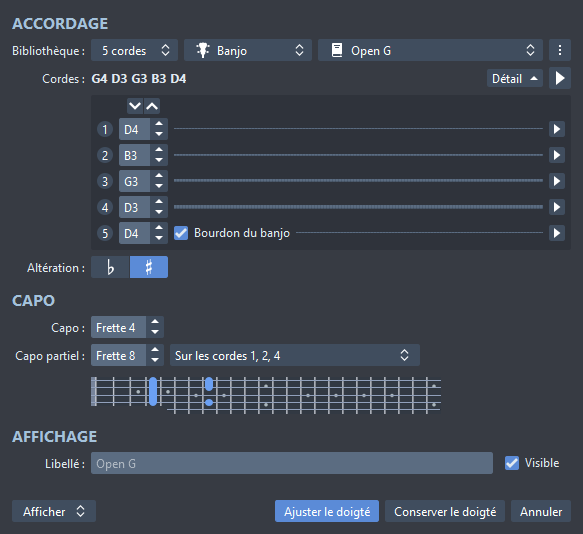Click Ajuster le doigté button
This screenshot has width=583, height=534.
[327, 511]
